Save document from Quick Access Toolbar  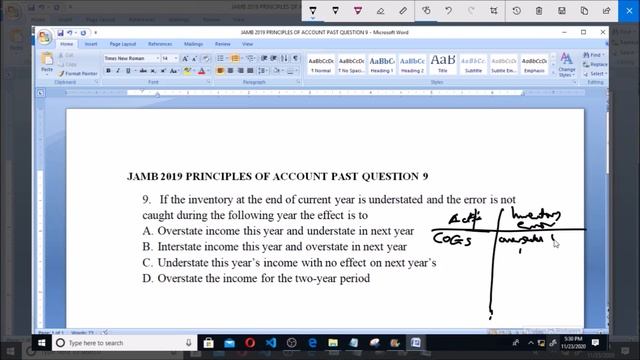60,33
